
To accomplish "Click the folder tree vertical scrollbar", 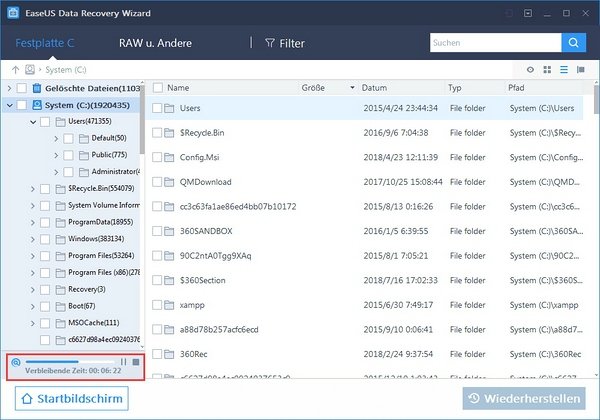I will pos(142,119).
